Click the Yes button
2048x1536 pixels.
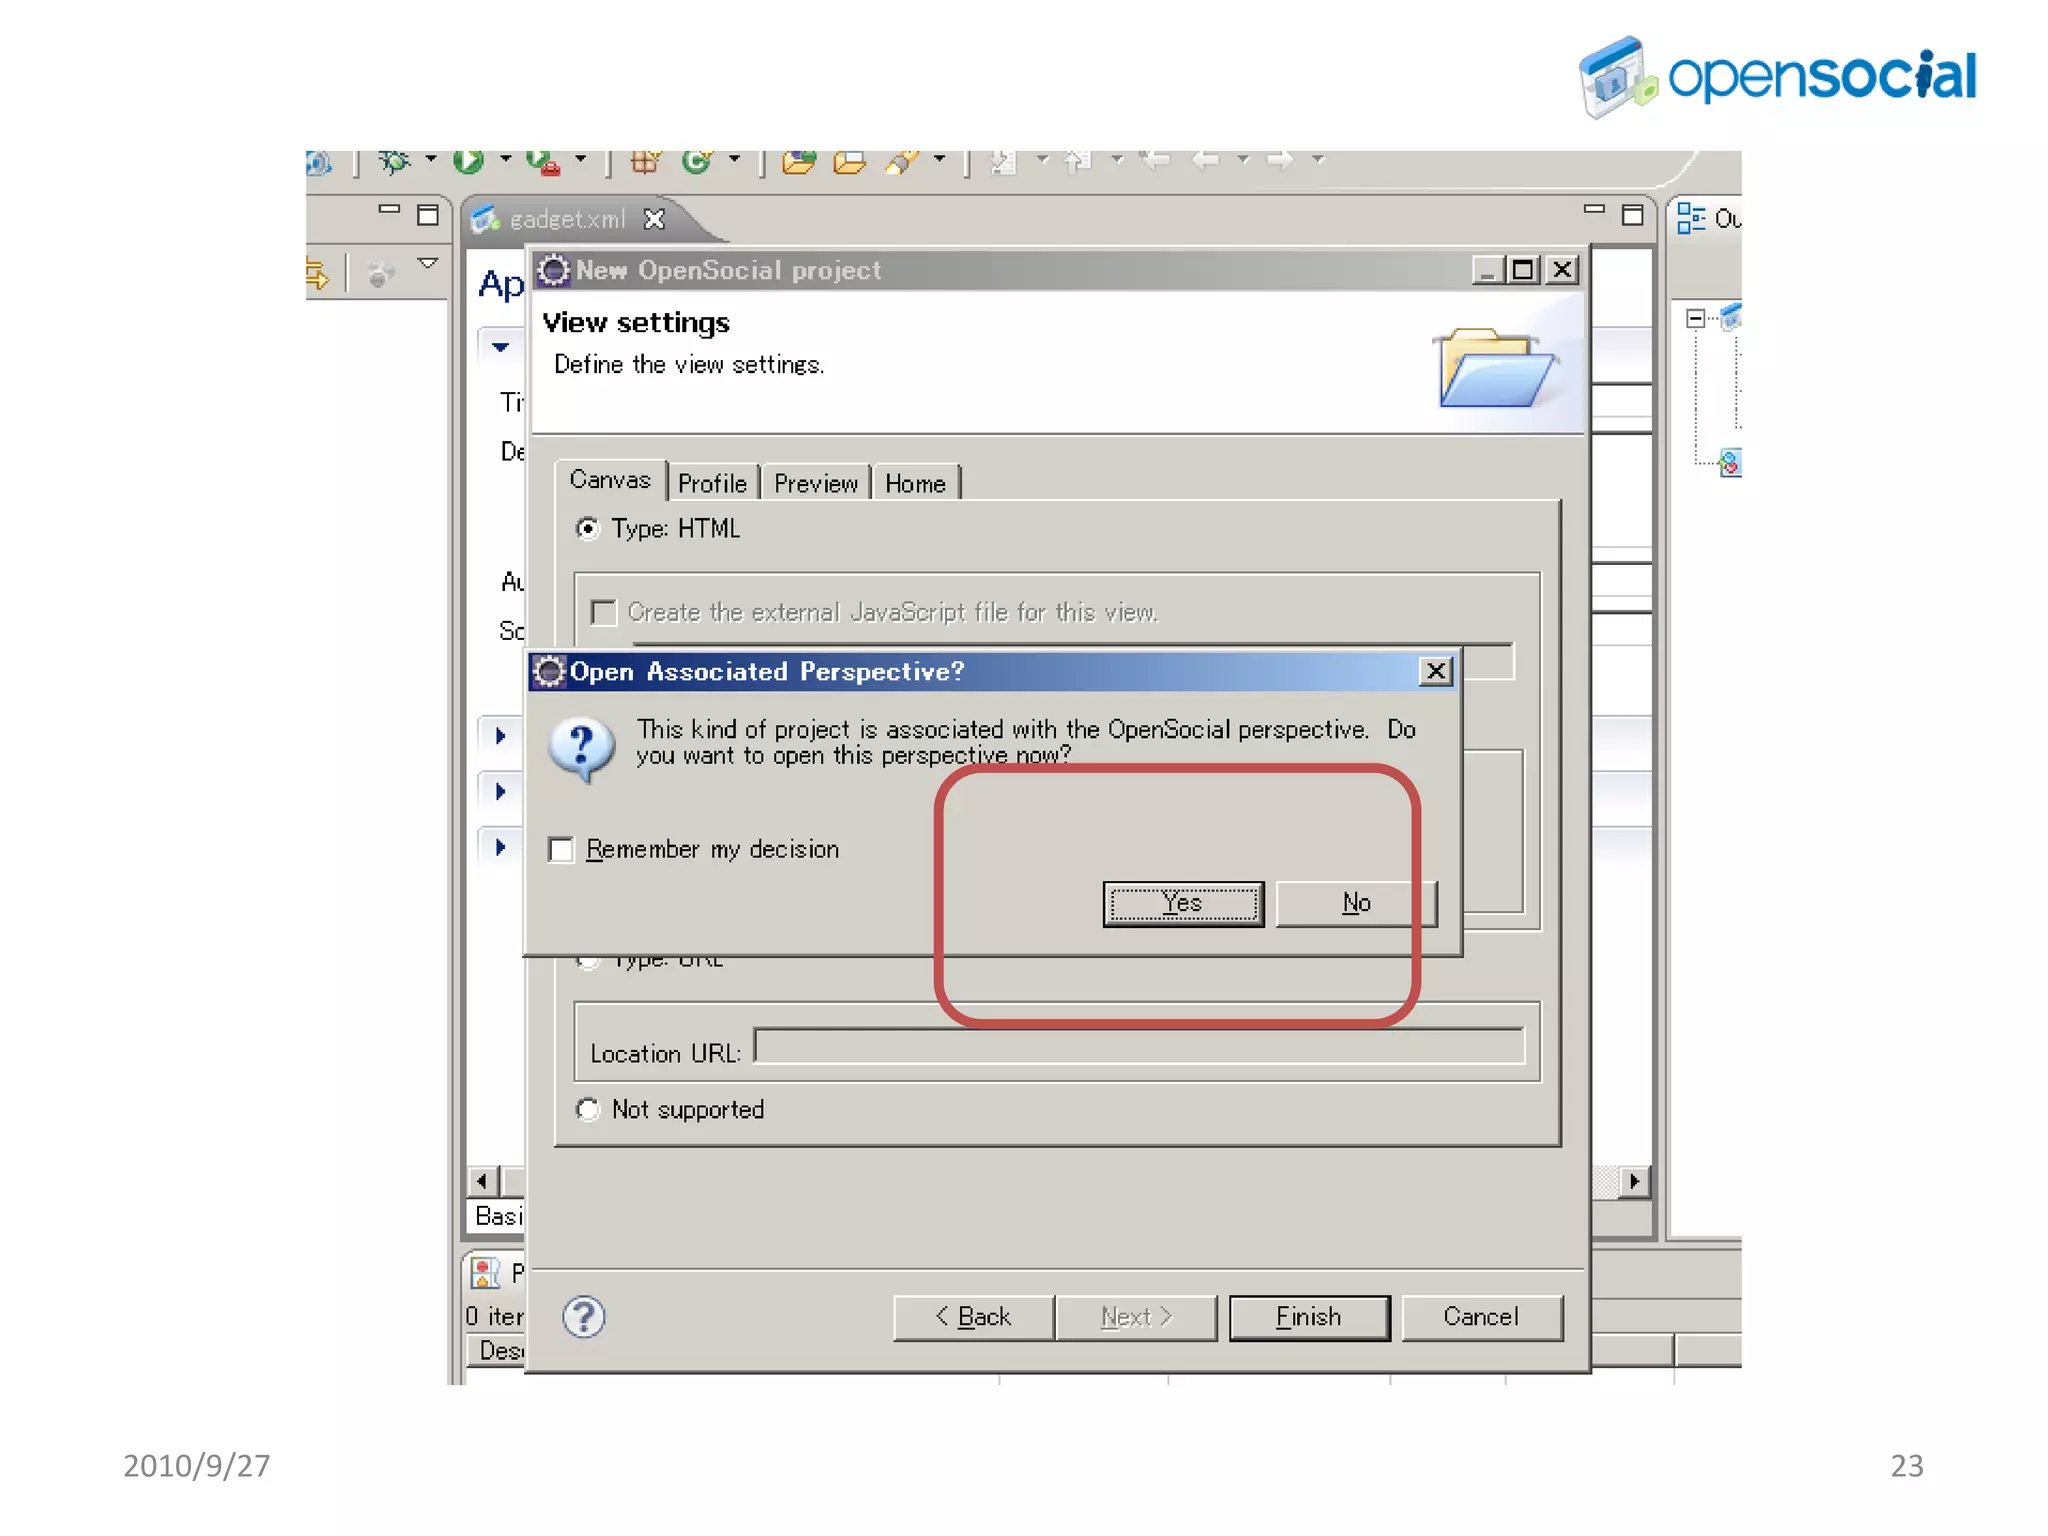point(1183,904)
